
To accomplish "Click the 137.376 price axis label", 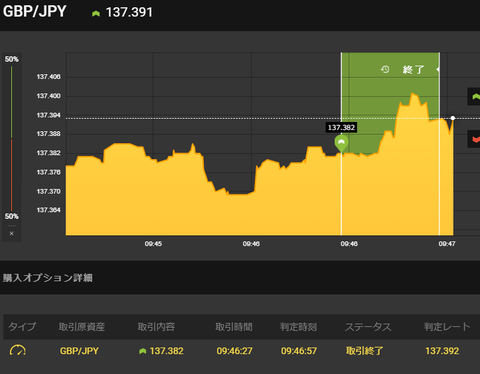I will (49, 172).
